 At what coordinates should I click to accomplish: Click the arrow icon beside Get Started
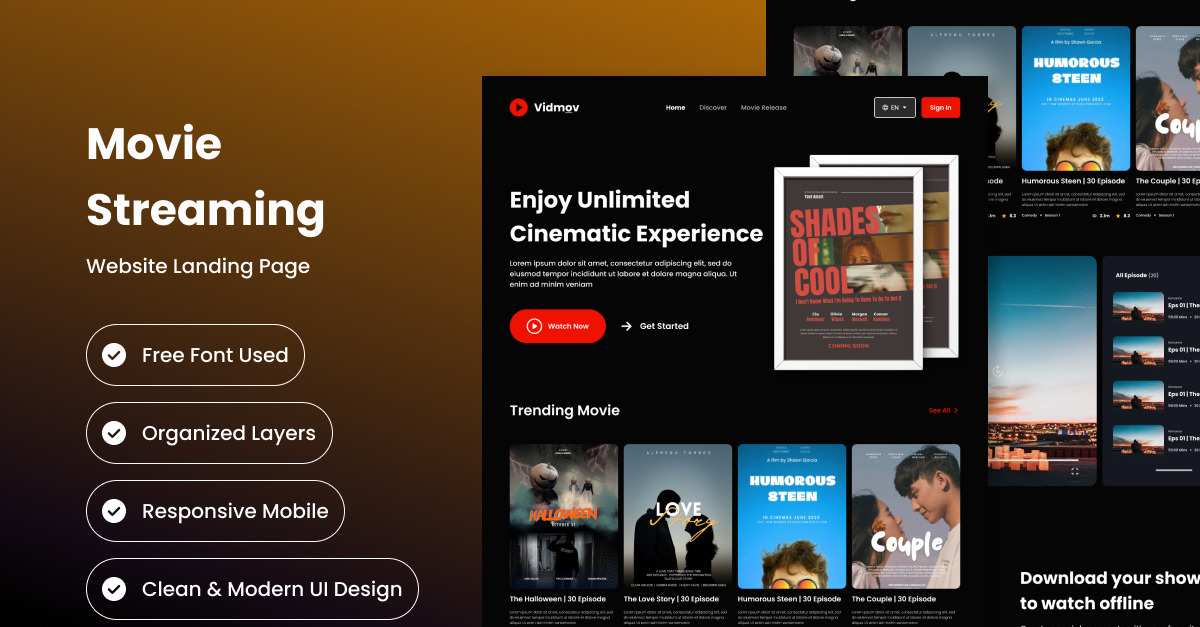click(627, 326)
